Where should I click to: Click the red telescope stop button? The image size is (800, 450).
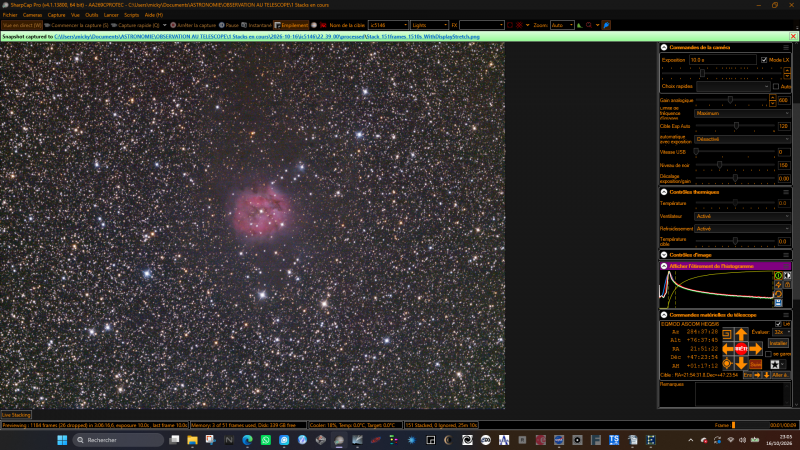741,349
